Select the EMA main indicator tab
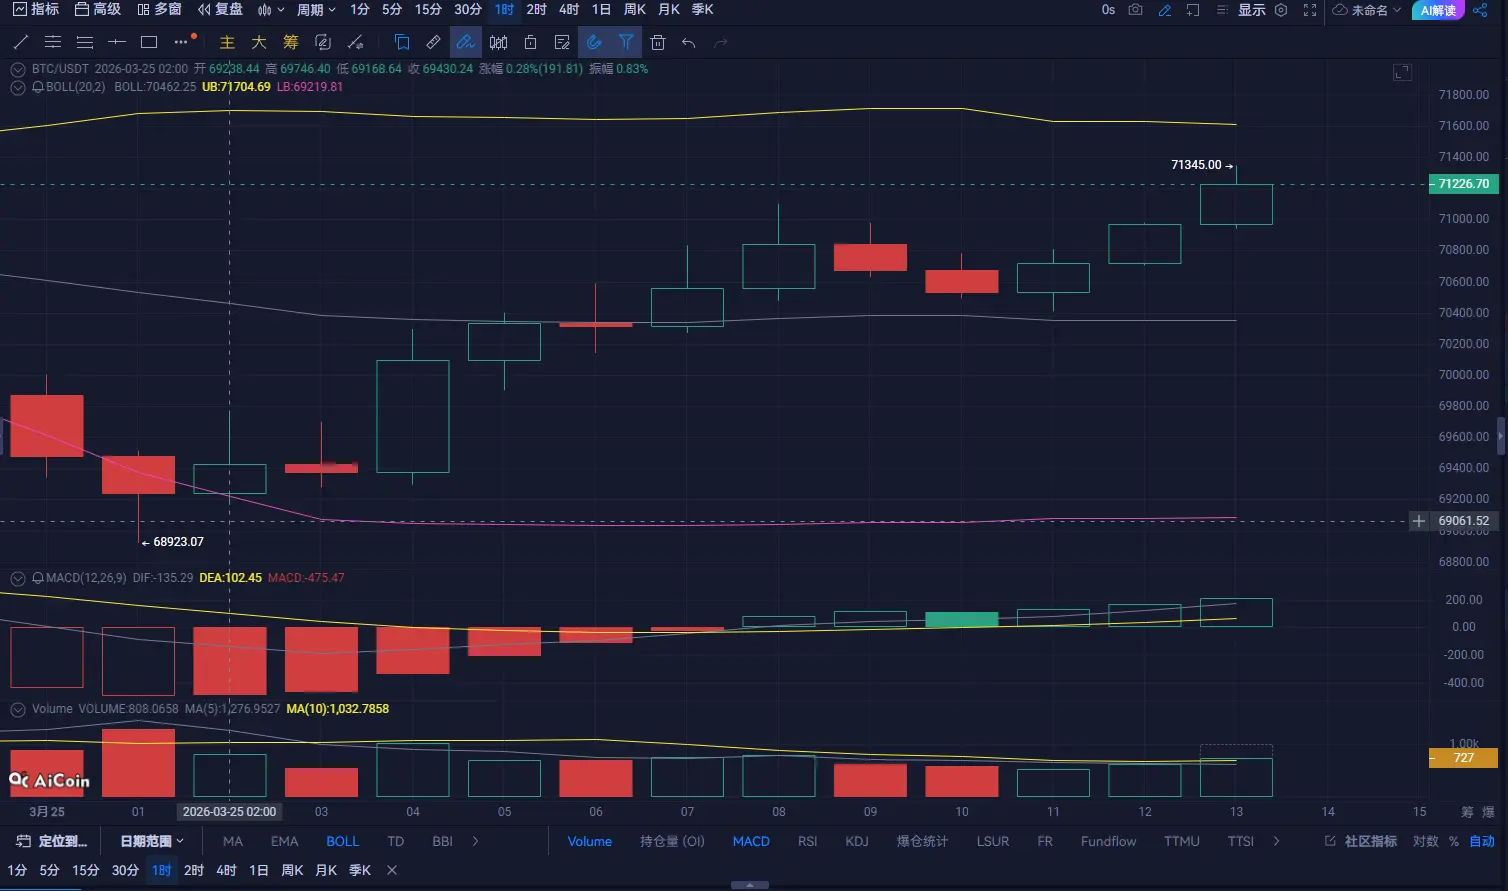 284,841
